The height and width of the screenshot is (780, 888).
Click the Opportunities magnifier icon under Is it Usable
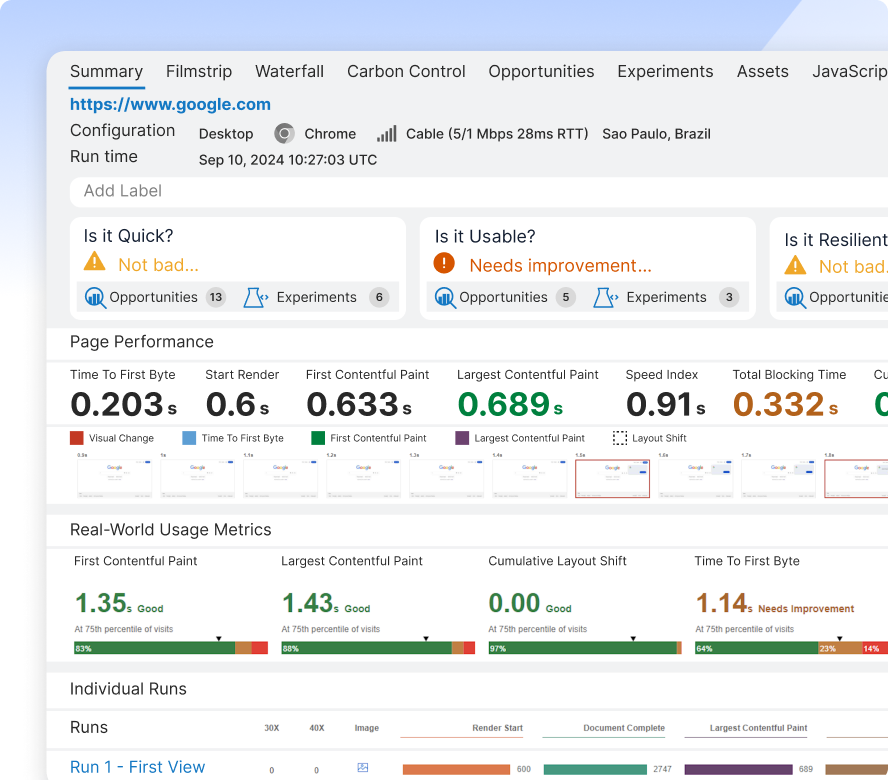445,297
